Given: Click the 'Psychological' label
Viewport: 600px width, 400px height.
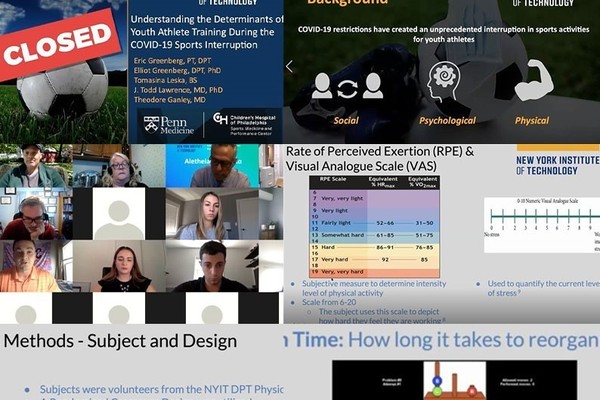Looking at the screenshot, I should pyautogui.click(x=447, y=121).
